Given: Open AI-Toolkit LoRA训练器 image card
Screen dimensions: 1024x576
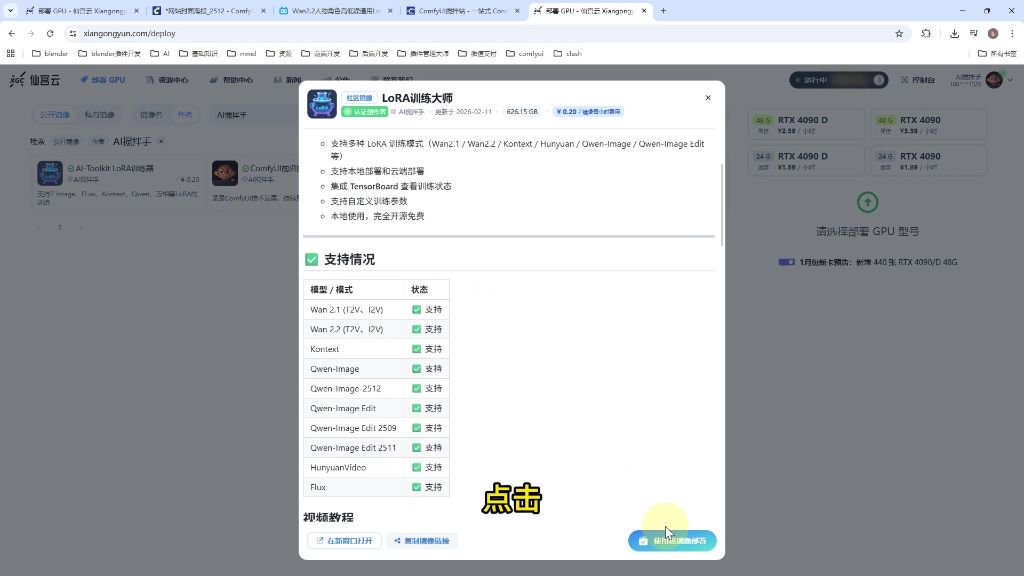Looking at the screenshot, I should coord(118,184).
